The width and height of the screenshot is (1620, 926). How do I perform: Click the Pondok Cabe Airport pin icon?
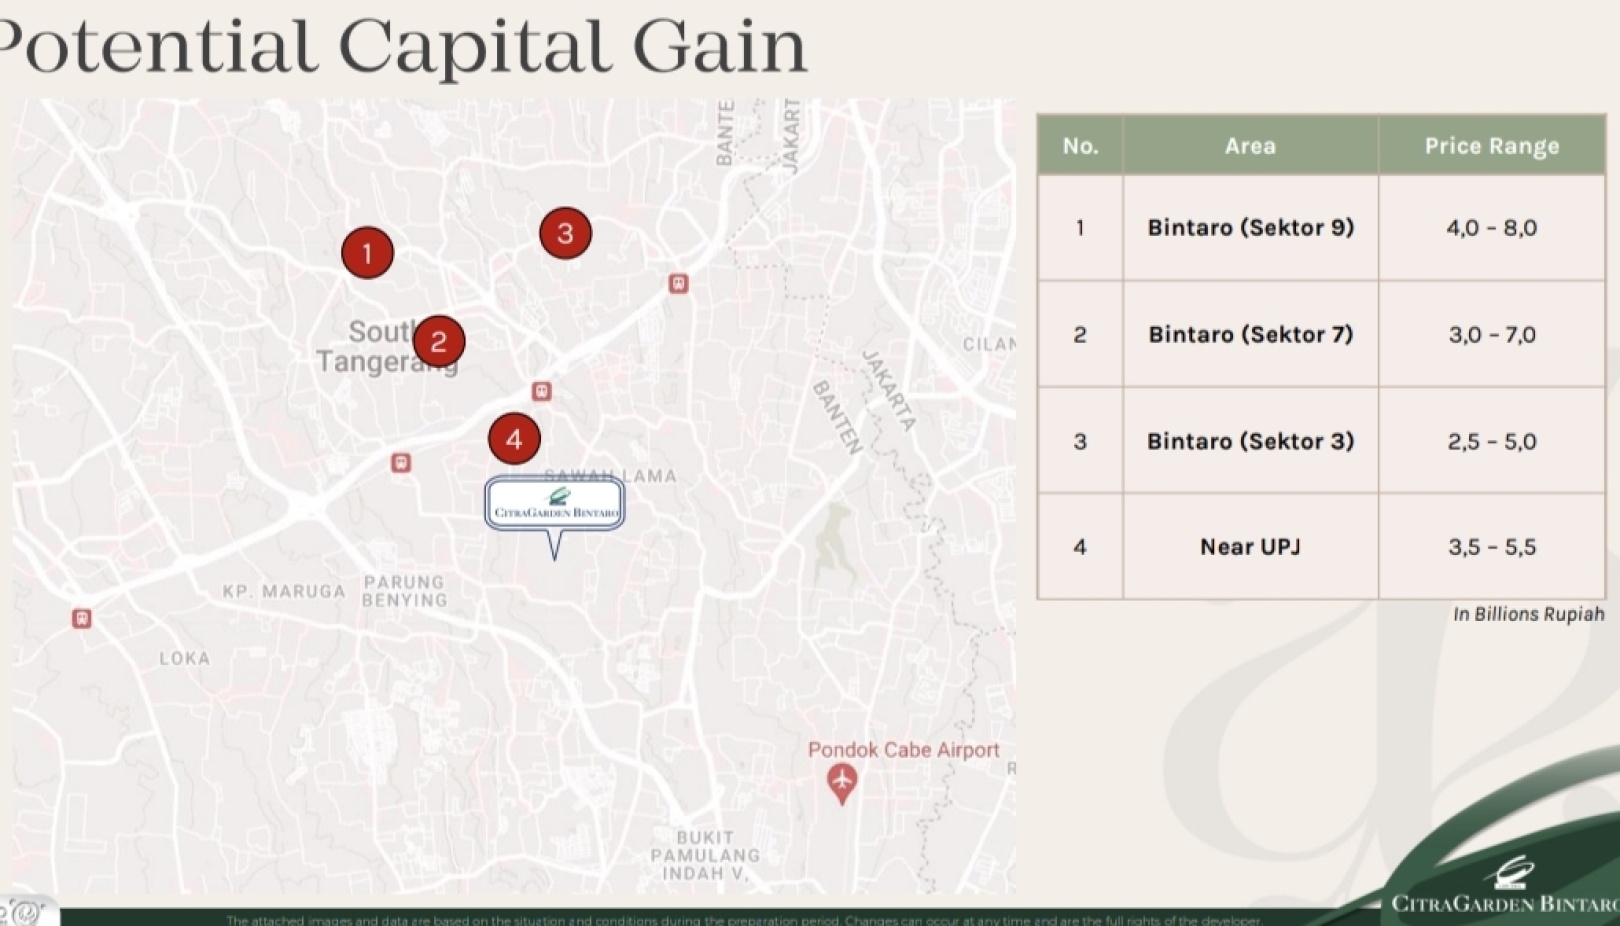point(842,781)
